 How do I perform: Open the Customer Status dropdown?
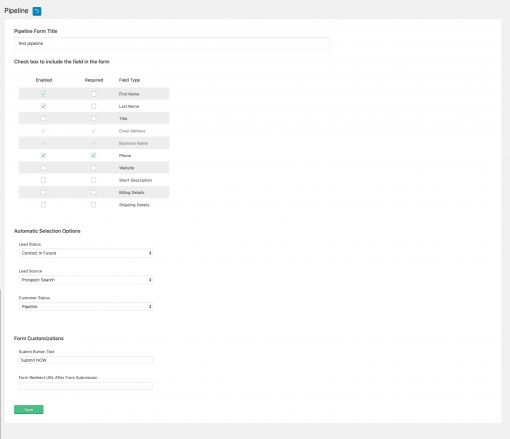[86, 307]
